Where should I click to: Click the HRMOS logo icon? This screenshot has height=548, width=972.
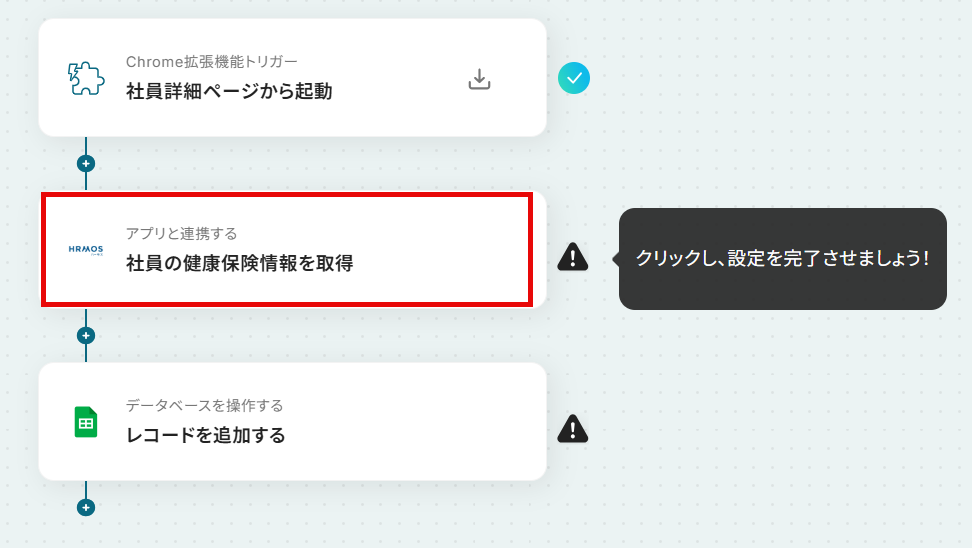pos(86,250)
